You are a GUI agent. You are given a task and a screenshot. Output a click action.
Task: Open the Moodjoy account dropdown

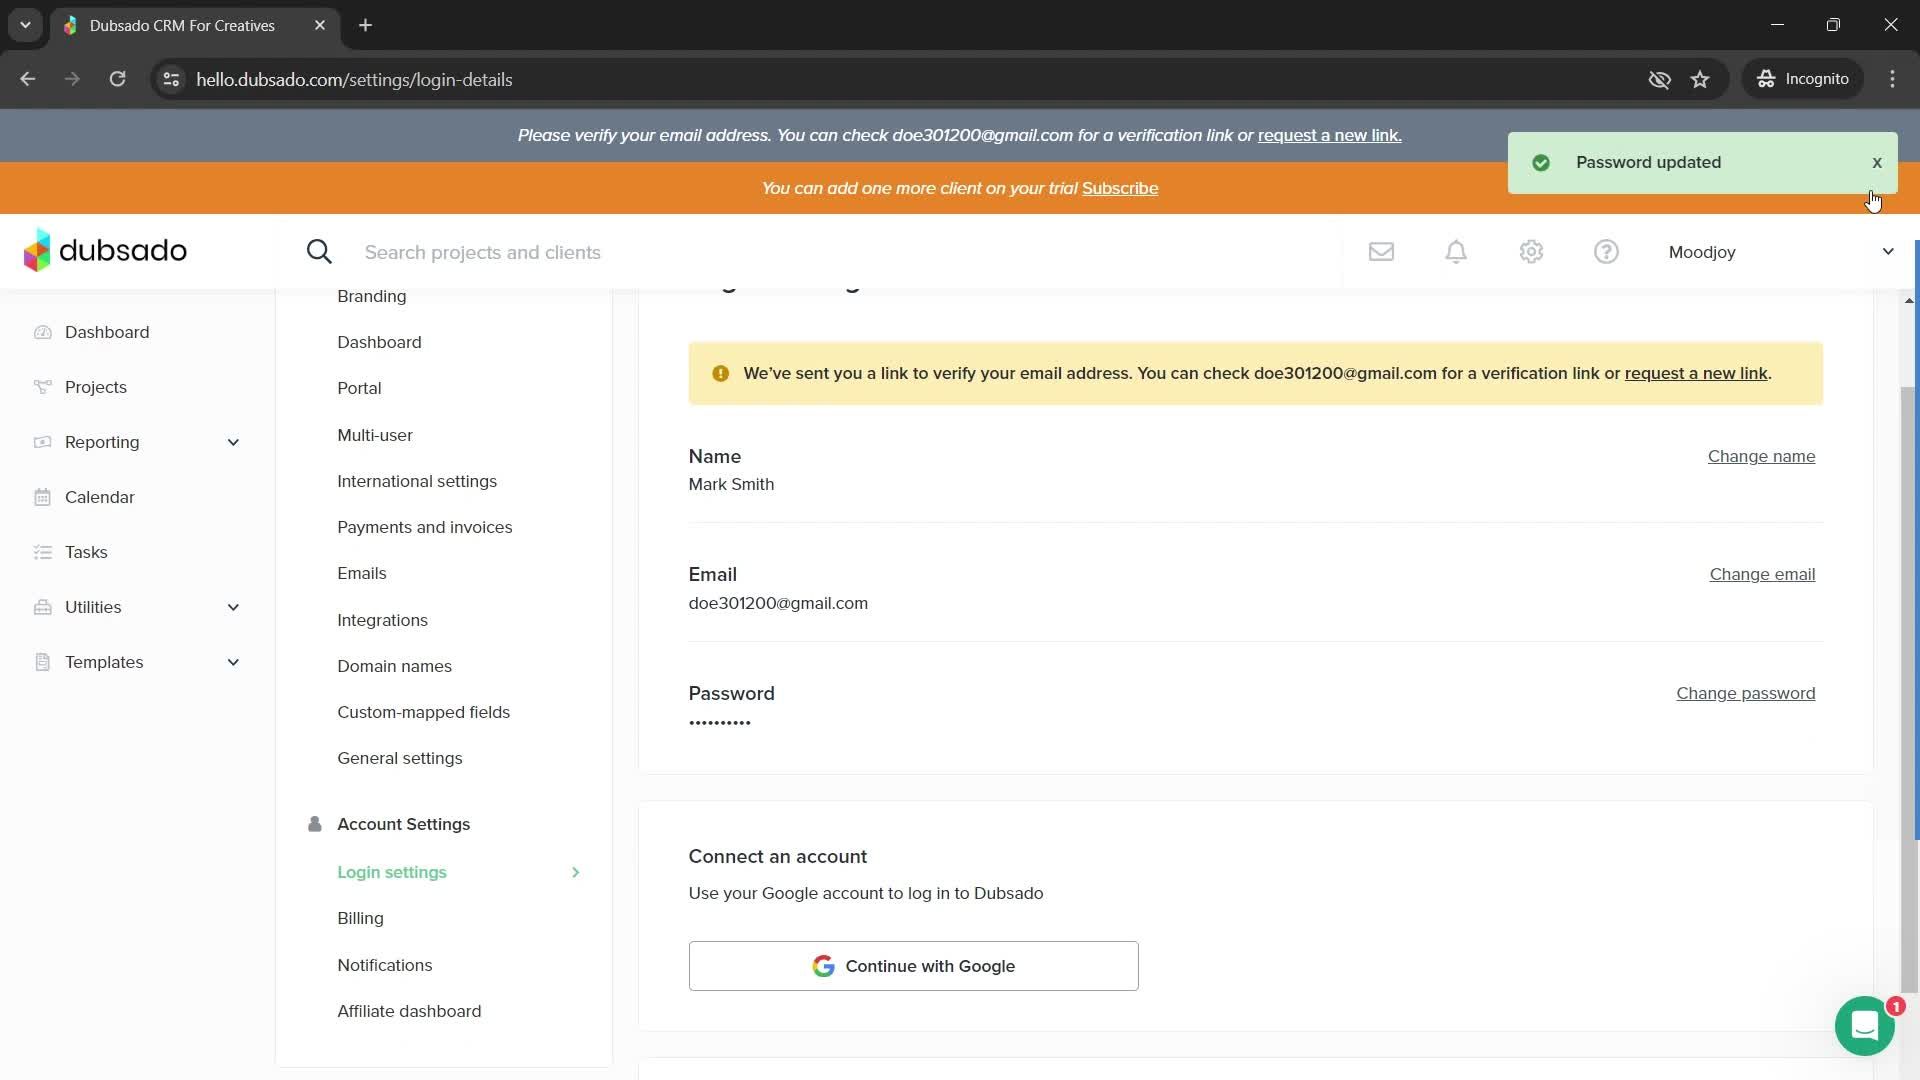pyautogui.click(x=1781, y=252)
